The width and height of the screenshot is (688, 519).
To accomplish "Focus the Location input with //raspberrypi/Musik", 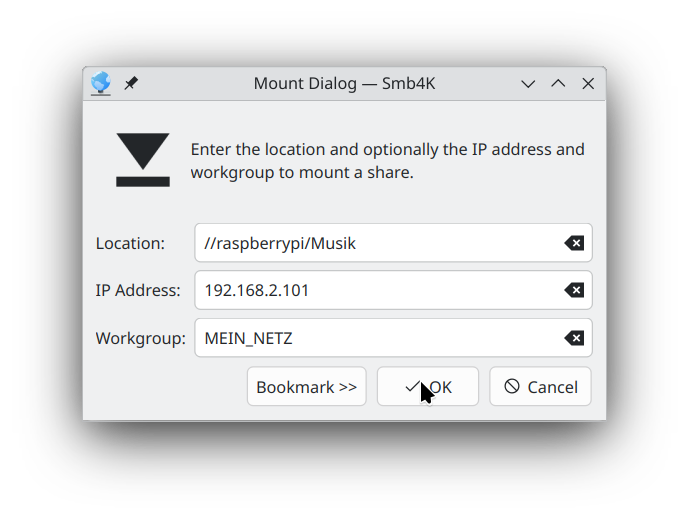I will pyautogui.click(x=380, y=243).
